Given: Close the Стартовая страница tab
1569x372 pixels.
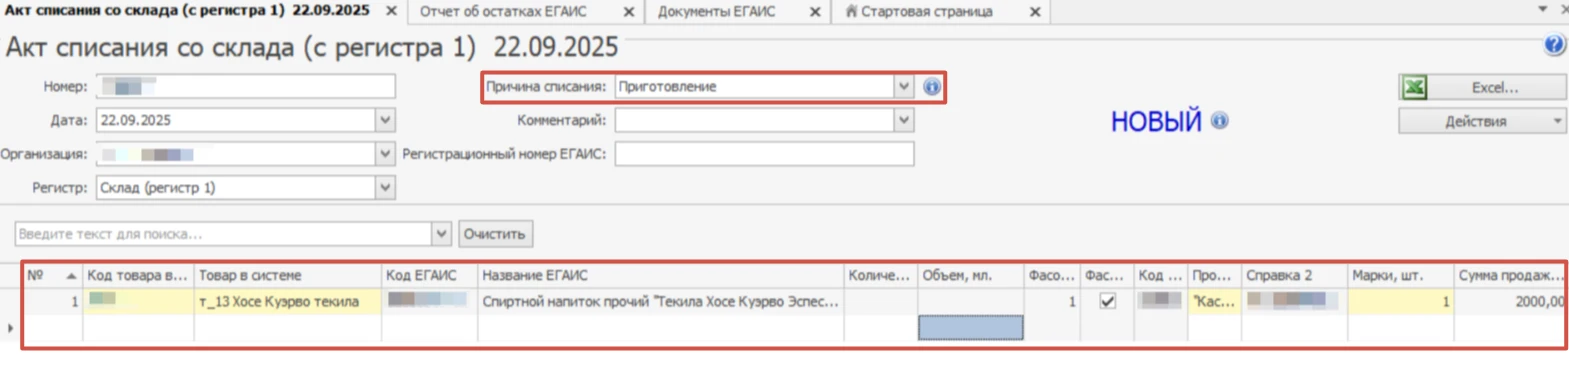Looking at the screenshot, I should tap(1035, 12).
